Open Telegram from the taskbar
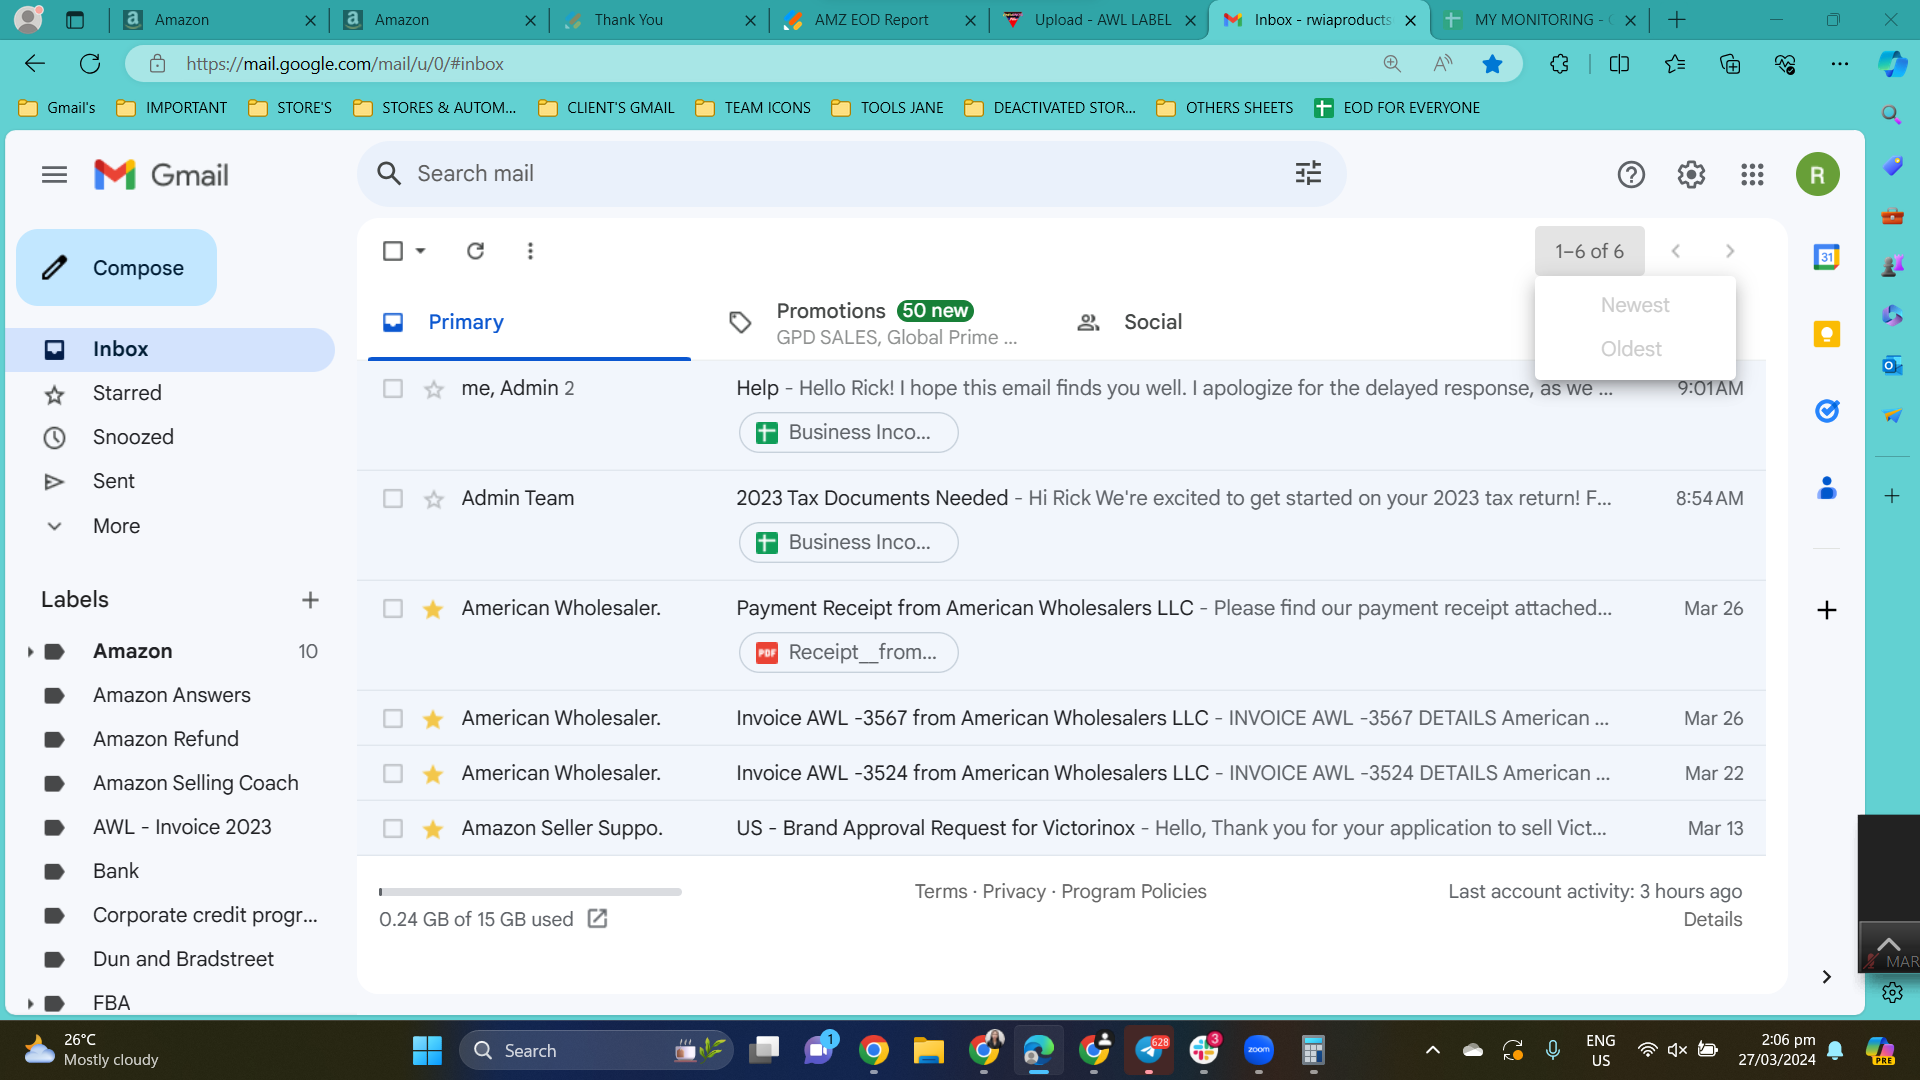The height and width of the screenshot is (1080, 1920). [1149, 1050]
